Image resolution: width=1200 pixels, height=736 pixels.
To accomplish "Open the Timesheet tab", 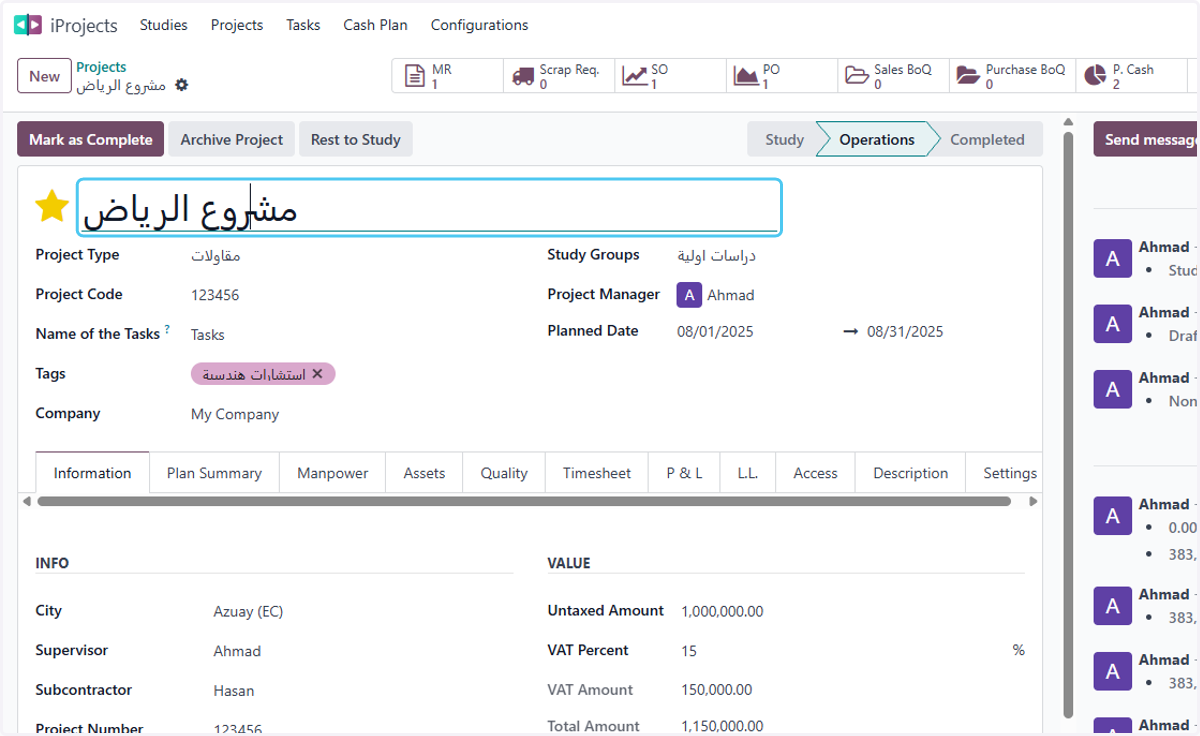I will click(x=597, y=473).
